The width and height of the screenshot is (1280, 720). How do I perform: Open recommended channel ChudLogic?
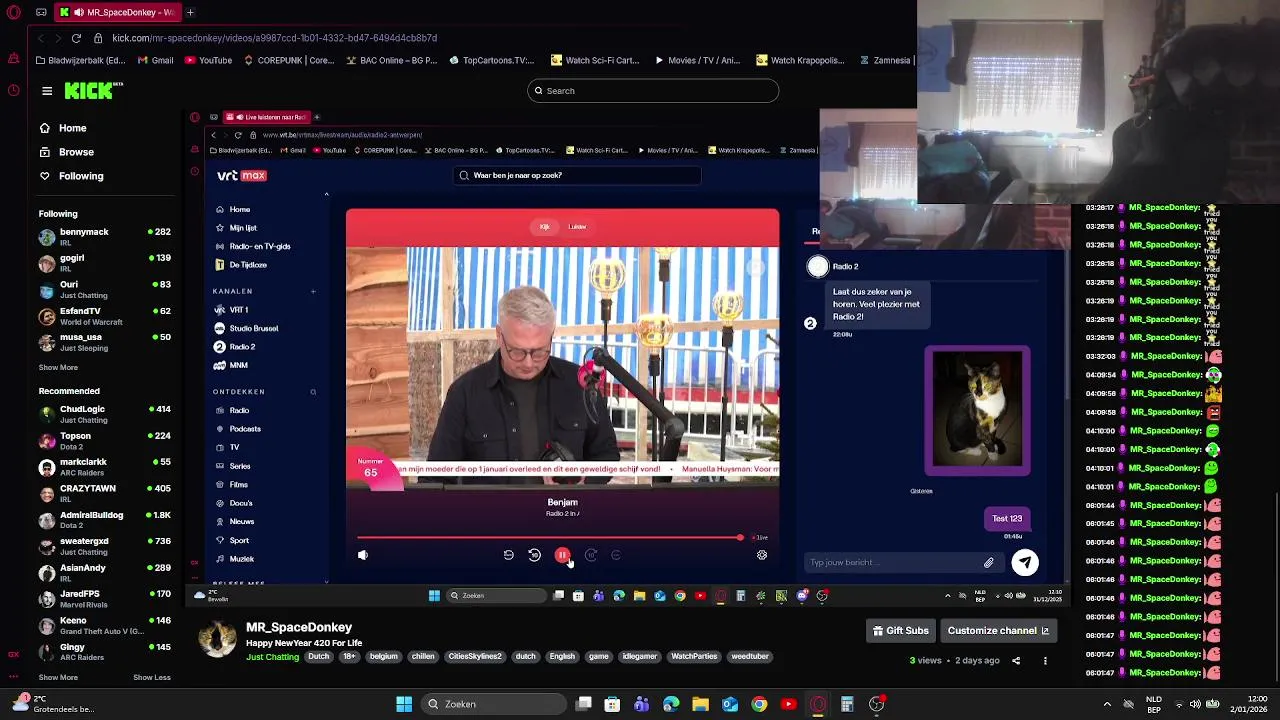(x=105, y=413)
